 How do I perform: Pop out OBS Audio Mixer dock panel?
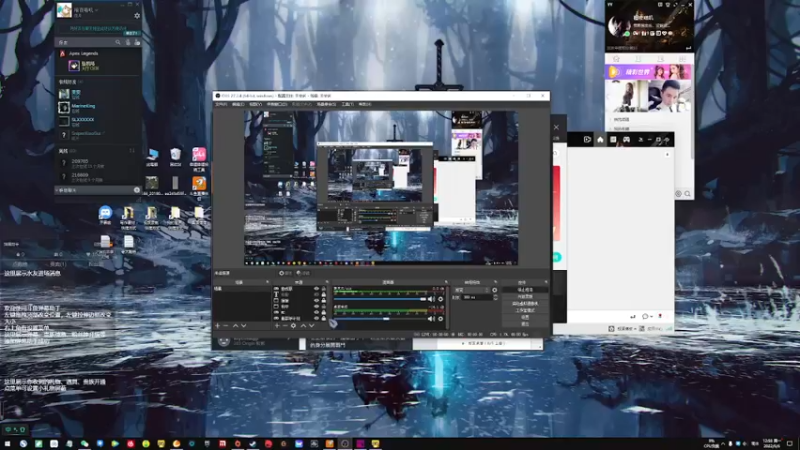(446, 282)
